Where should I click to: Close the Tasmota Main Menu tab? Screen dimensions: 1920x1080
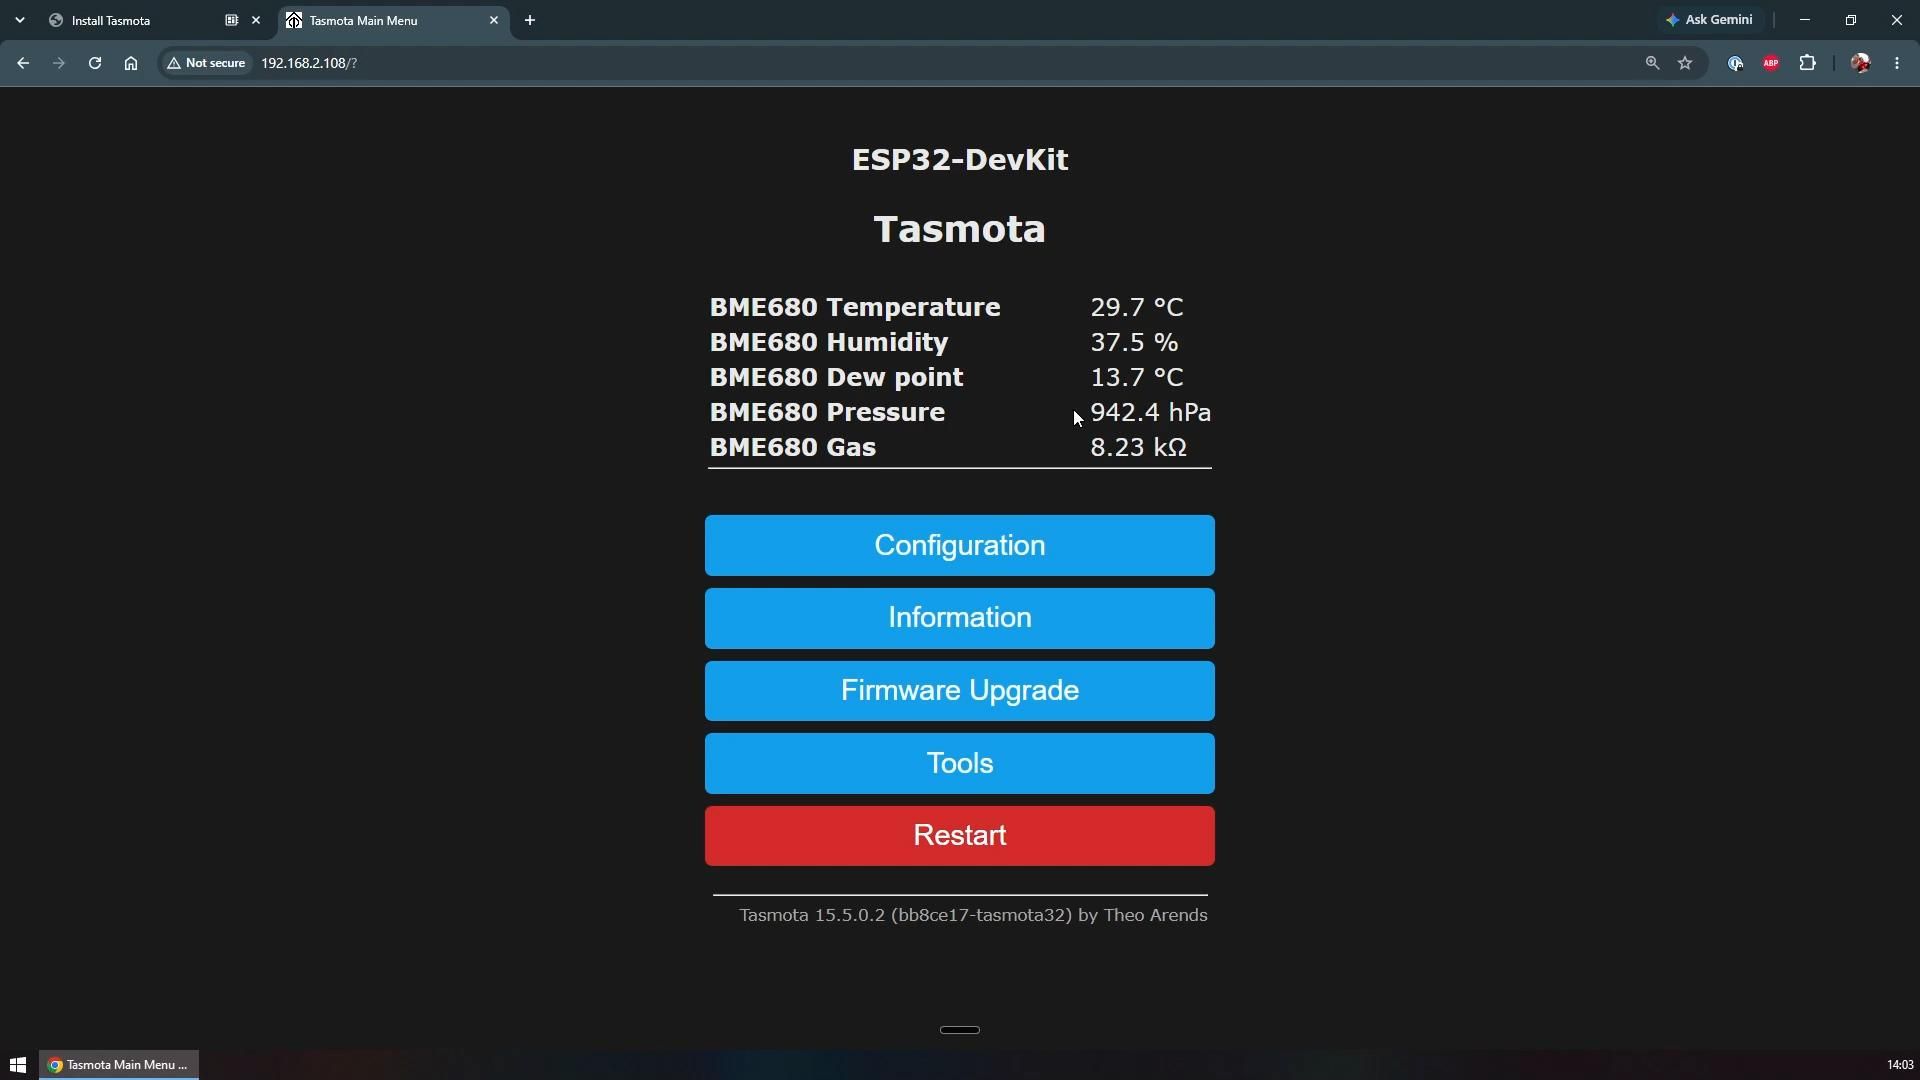tap(494, 20)
